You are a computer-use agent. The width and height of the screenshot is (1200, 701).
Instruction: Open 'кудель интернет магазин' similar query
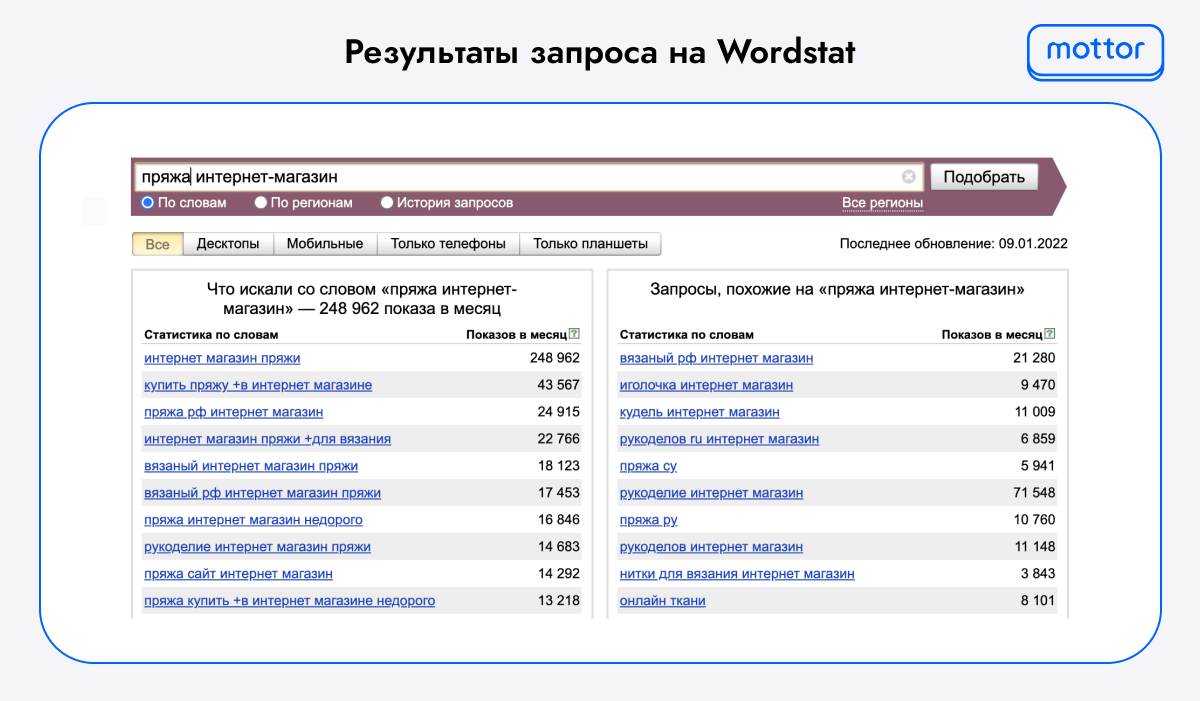click(x=700, y=412)
